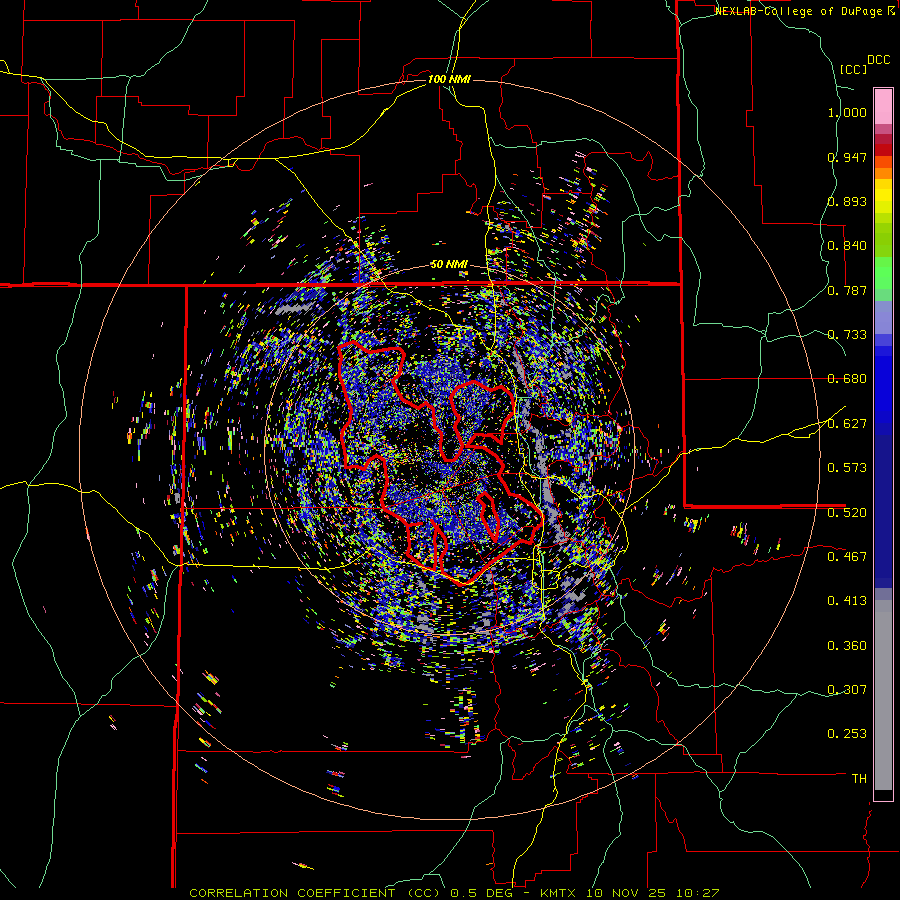
Task: Select the 0.253 scale value
Action: (x=847, y=734)
